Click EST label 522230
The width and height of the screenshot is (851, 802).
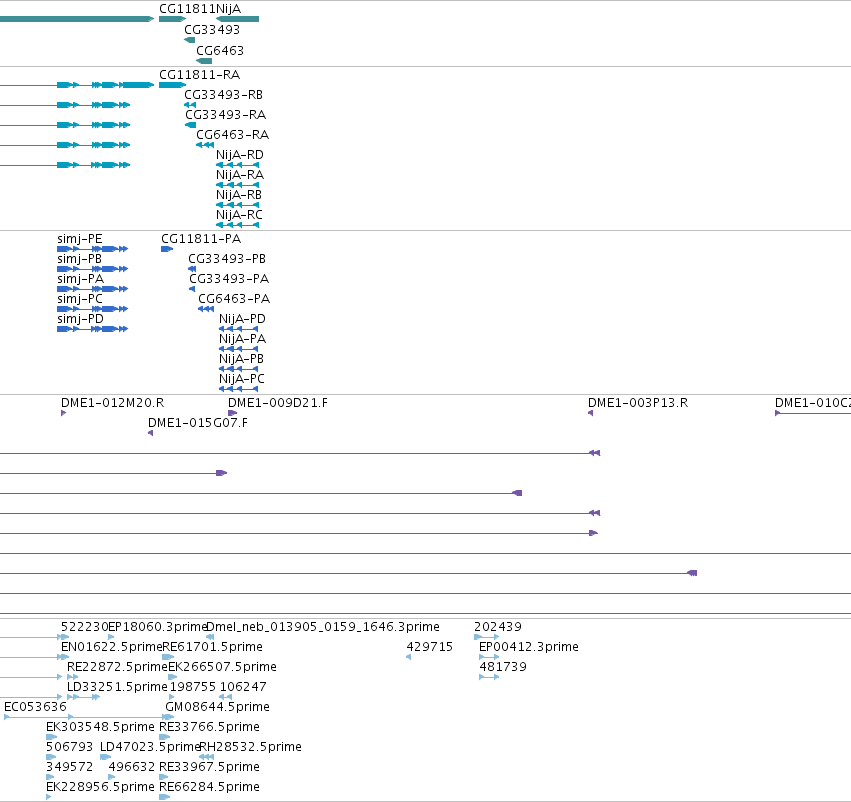coord(85,627)
